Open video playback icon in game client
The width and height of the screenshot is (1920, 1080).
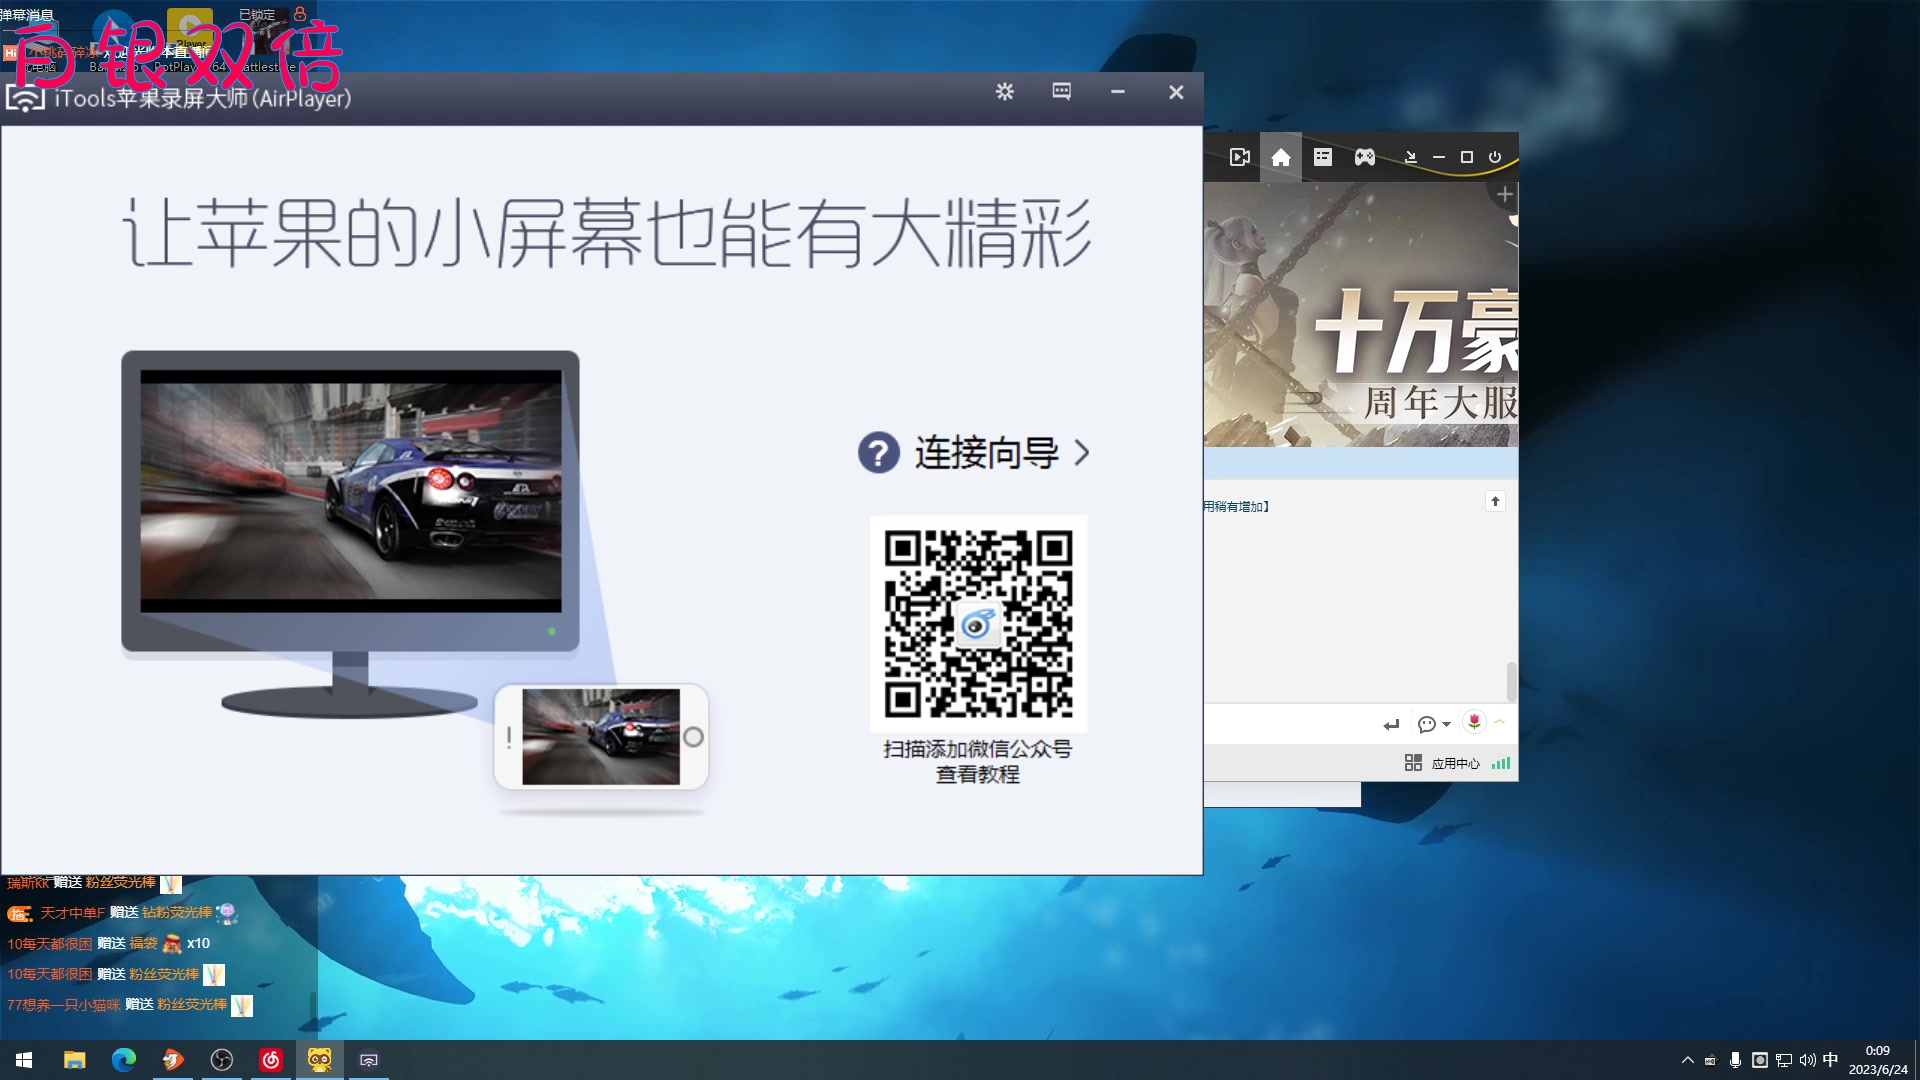click(x=1240, y=157)
